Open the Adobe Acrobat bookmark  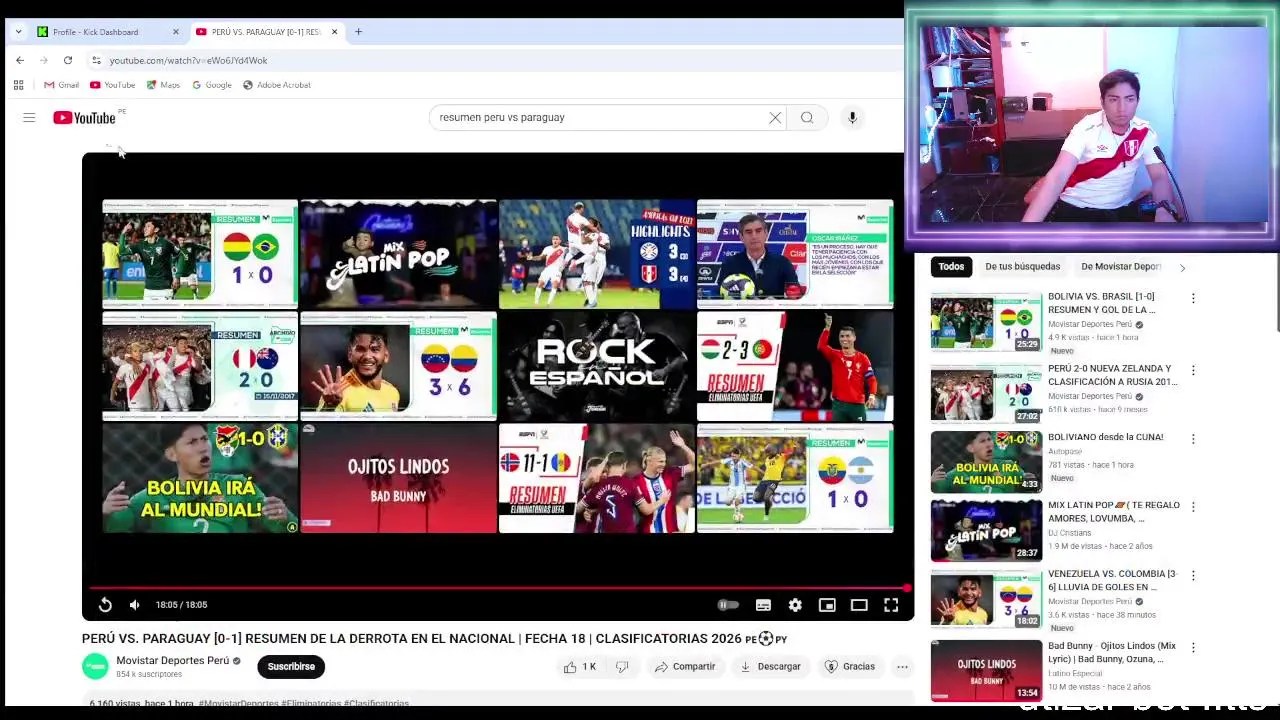click(x=277, y=85)
